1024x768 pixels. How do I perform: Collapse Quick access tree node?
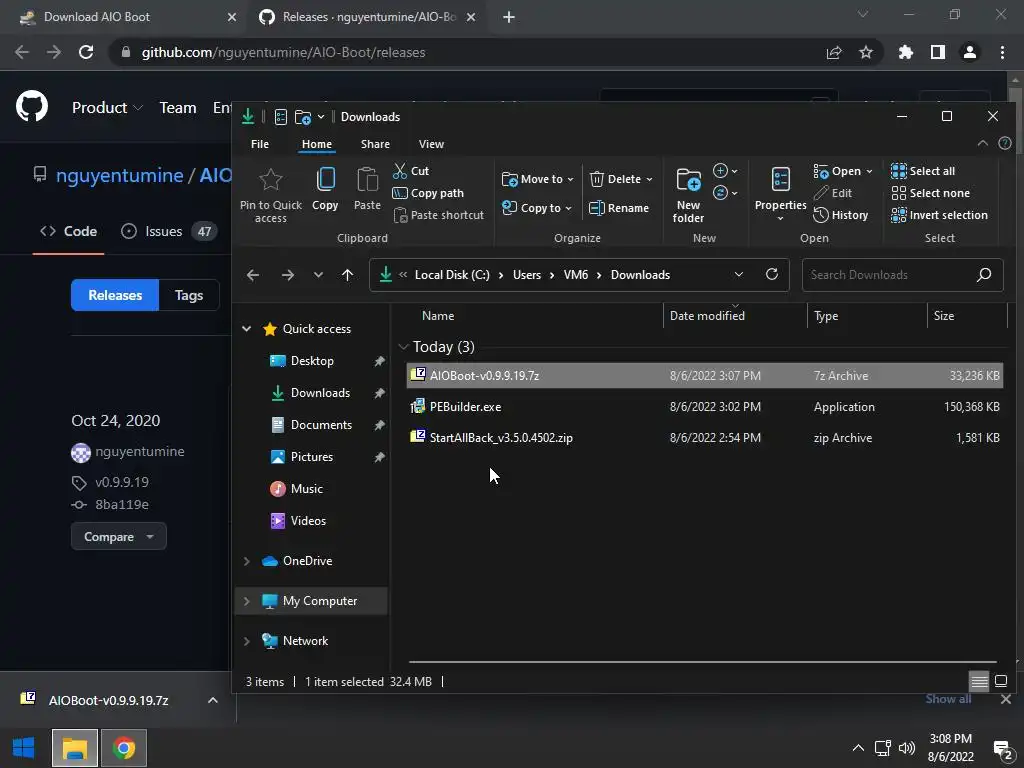[x=247, y=328]
